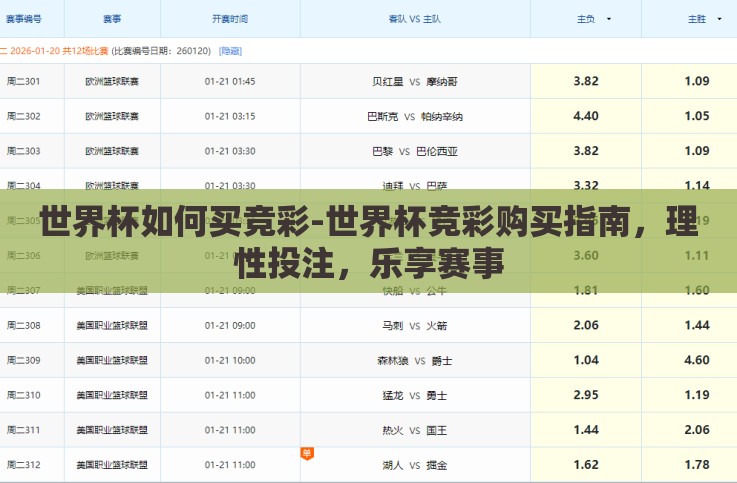Select match number 周二309
The image size is (737, 483).
tap(24, 360)
